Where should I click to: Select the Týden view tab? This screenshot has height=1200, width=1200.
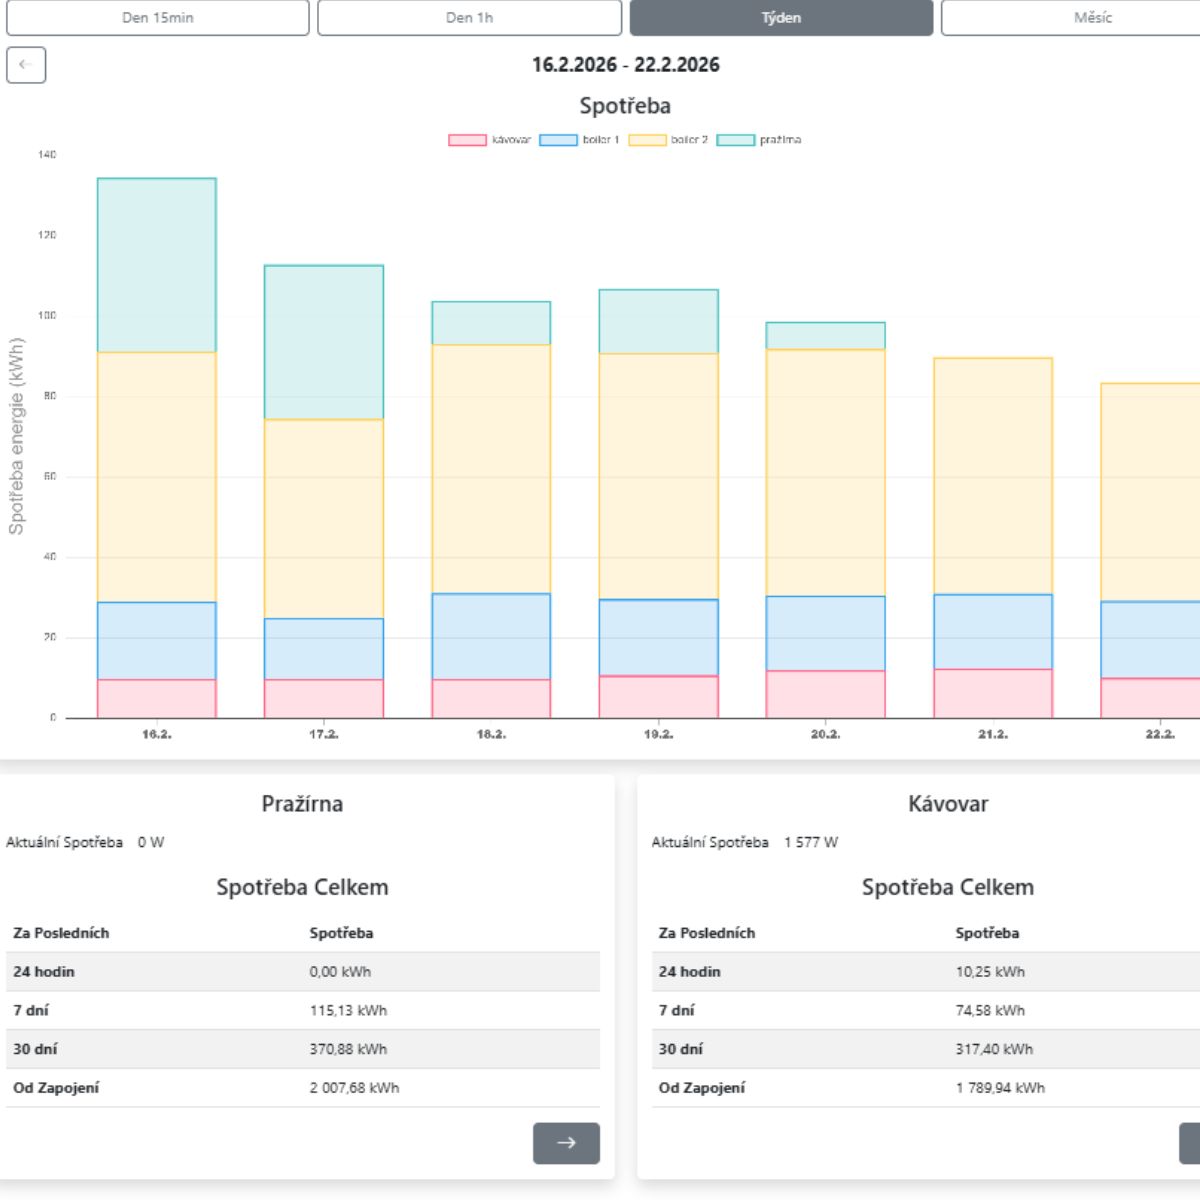[781, 18]
